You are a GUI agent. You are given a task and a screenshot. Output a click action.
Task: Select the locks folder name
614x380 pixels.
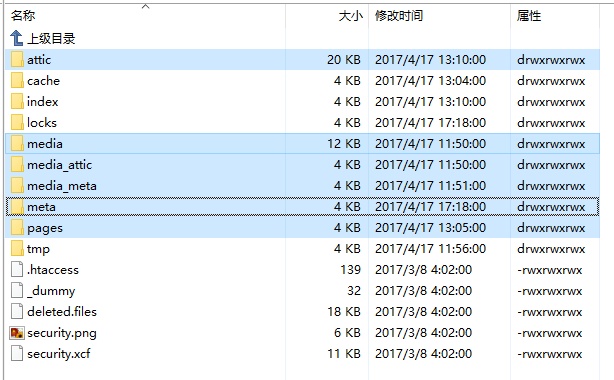(x=42, y=123)
